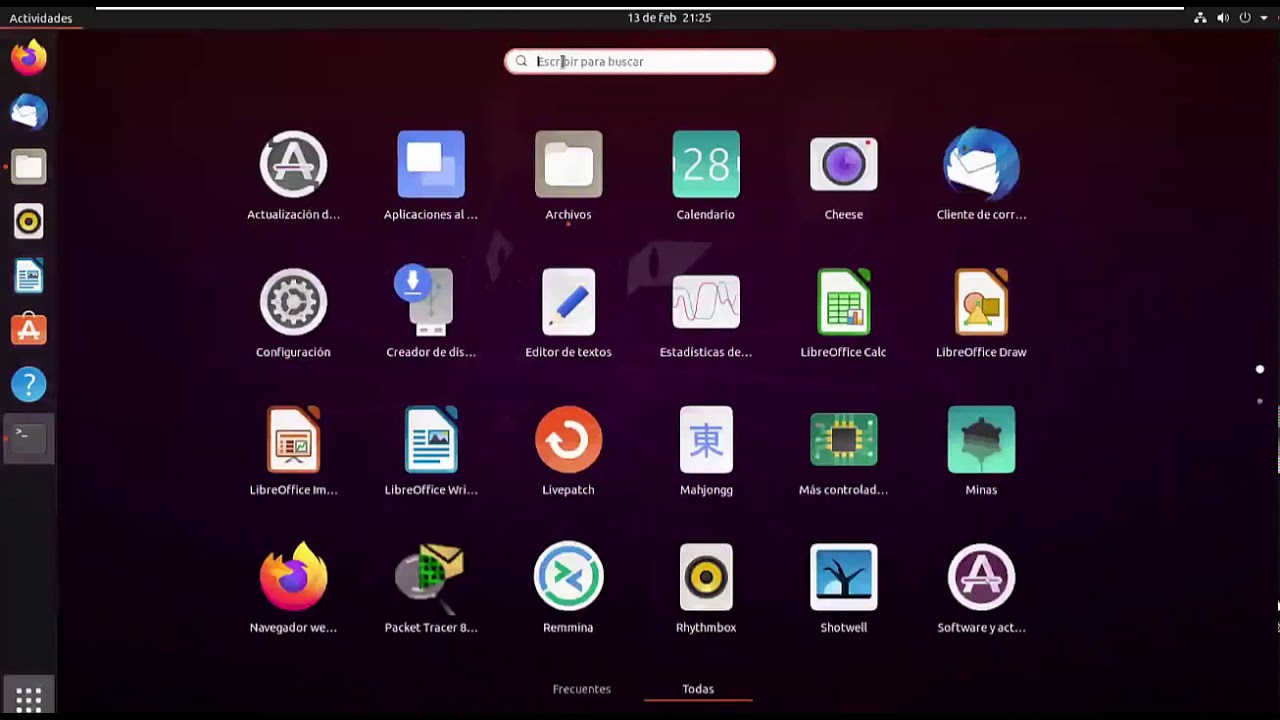1280x720 pixels.
Task: Click the volume icon in top bar
Action: (1222, 18)
